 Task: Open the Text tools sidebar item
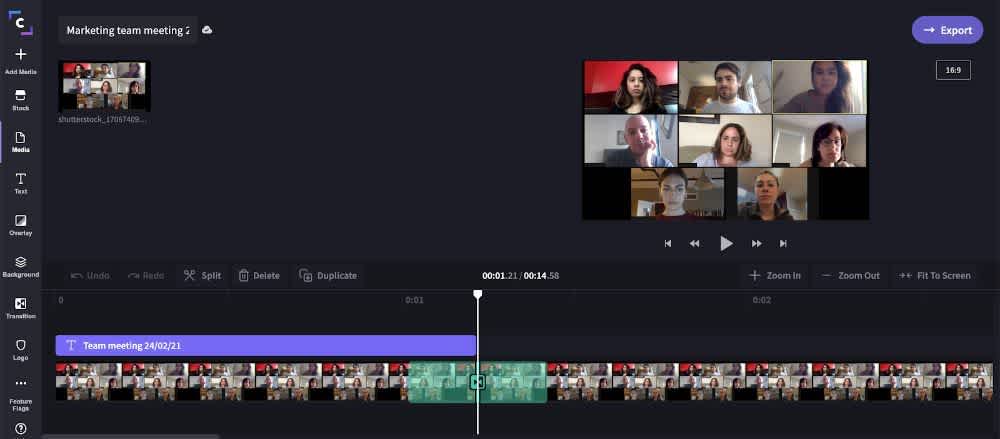(x=20, y=184)
